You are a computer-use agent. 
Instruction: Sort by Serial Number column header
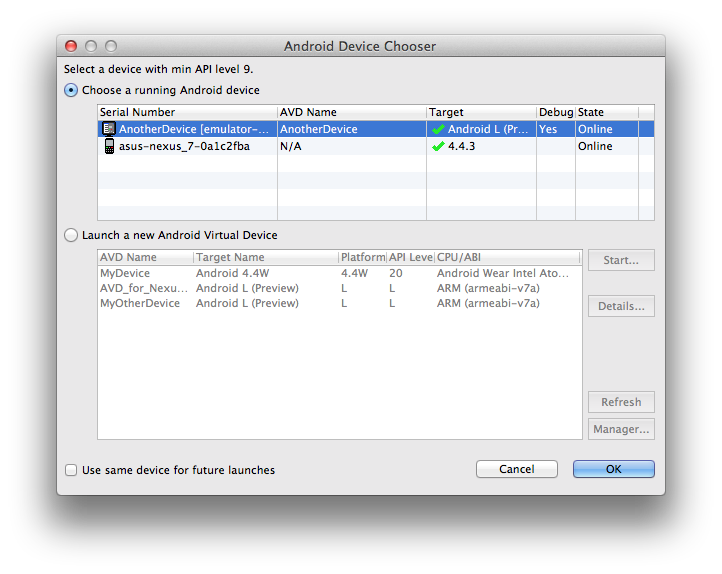coord(187,112)
